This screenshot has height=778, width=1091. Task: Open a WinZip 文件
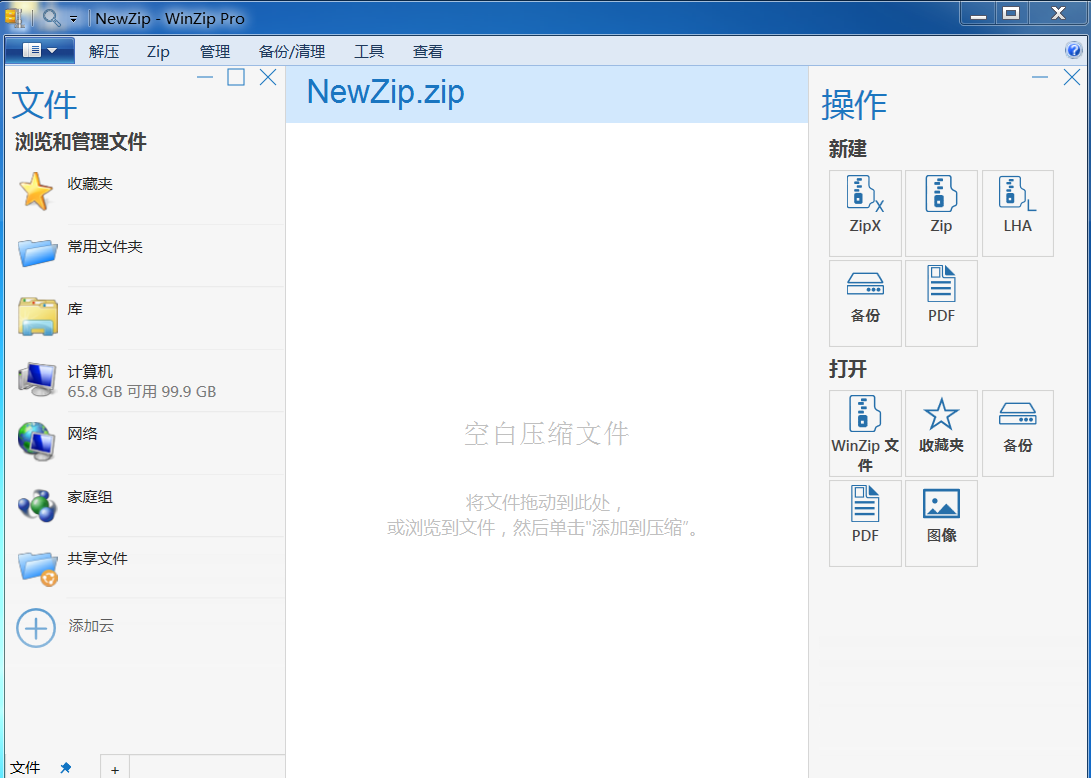click(865, 433)
